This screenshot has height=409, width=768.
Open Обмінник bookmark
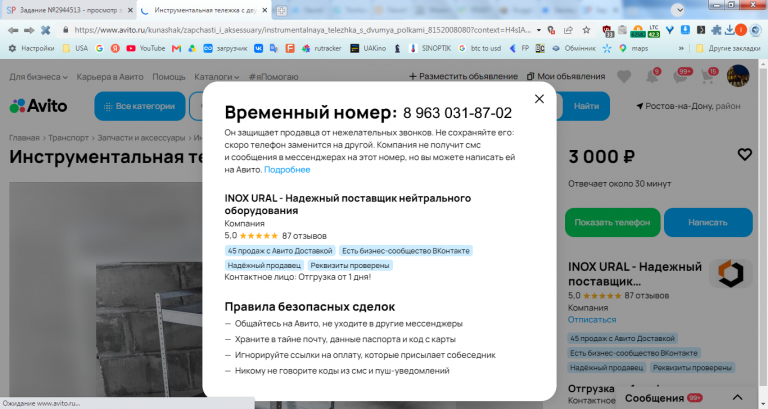pyautogui.click(x=574, y=48)
